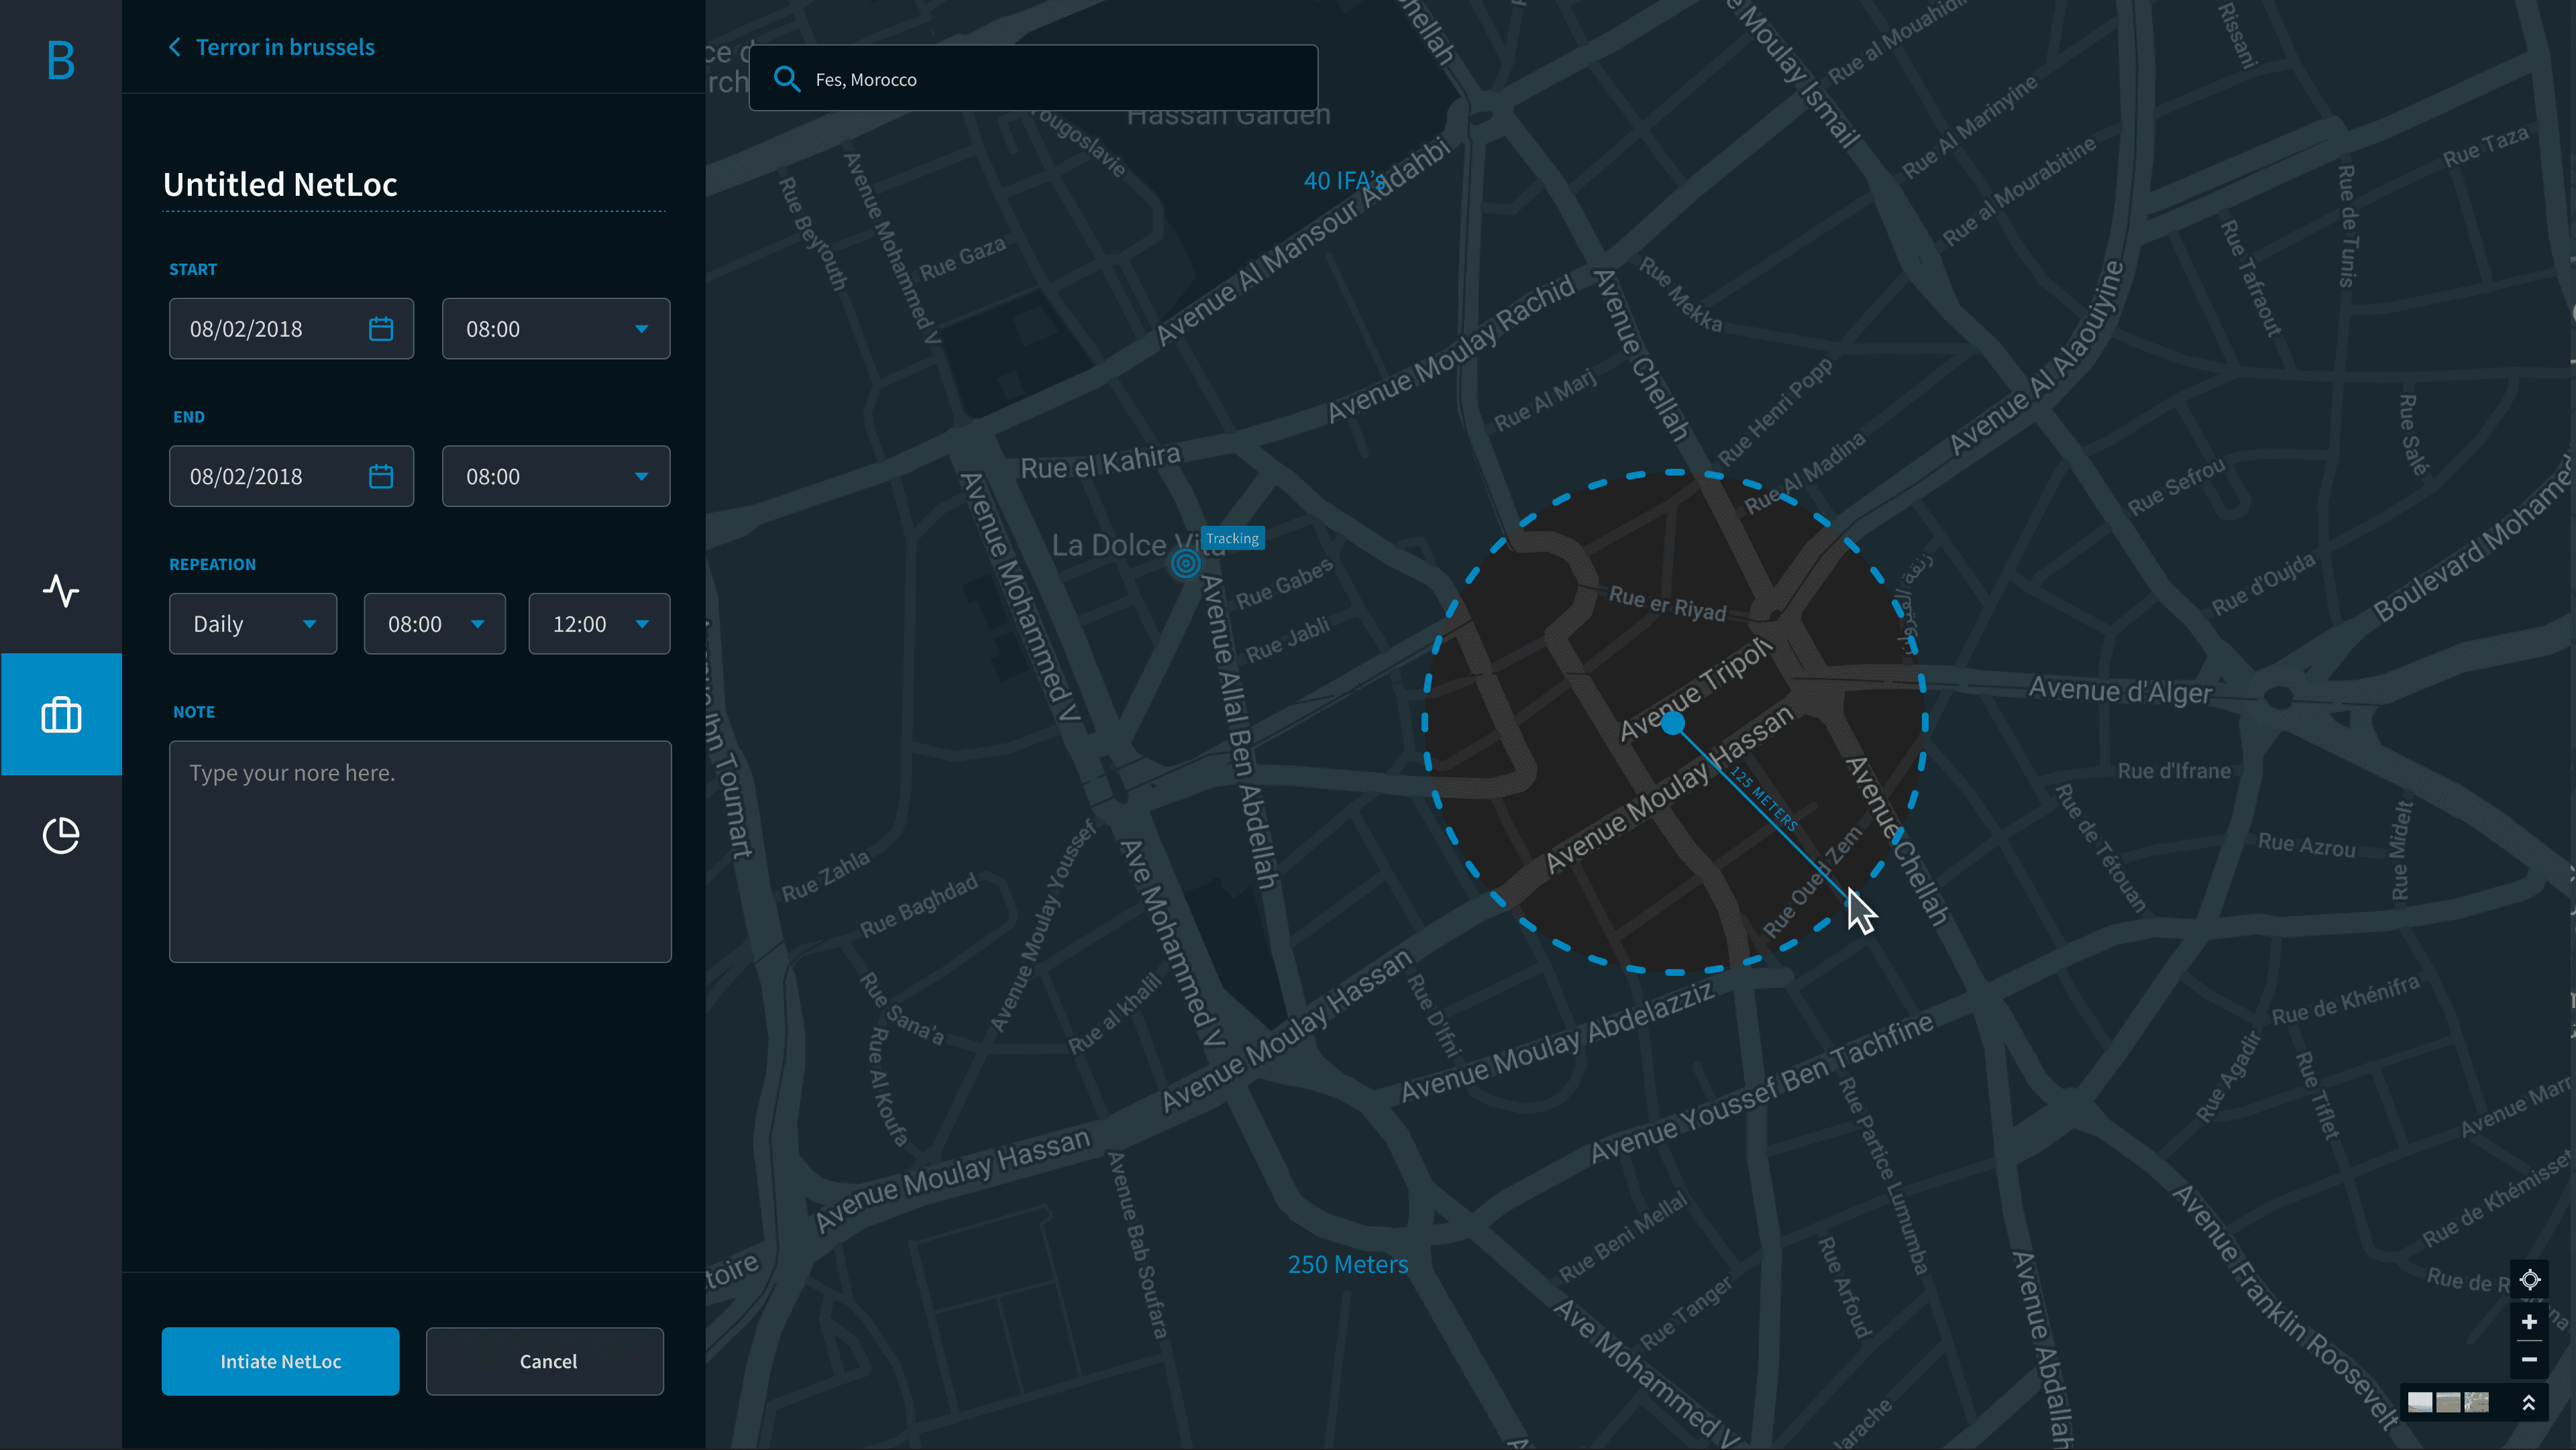
Task: Click the Tracking target marker on map
Action: click(x=1185, y=564)
